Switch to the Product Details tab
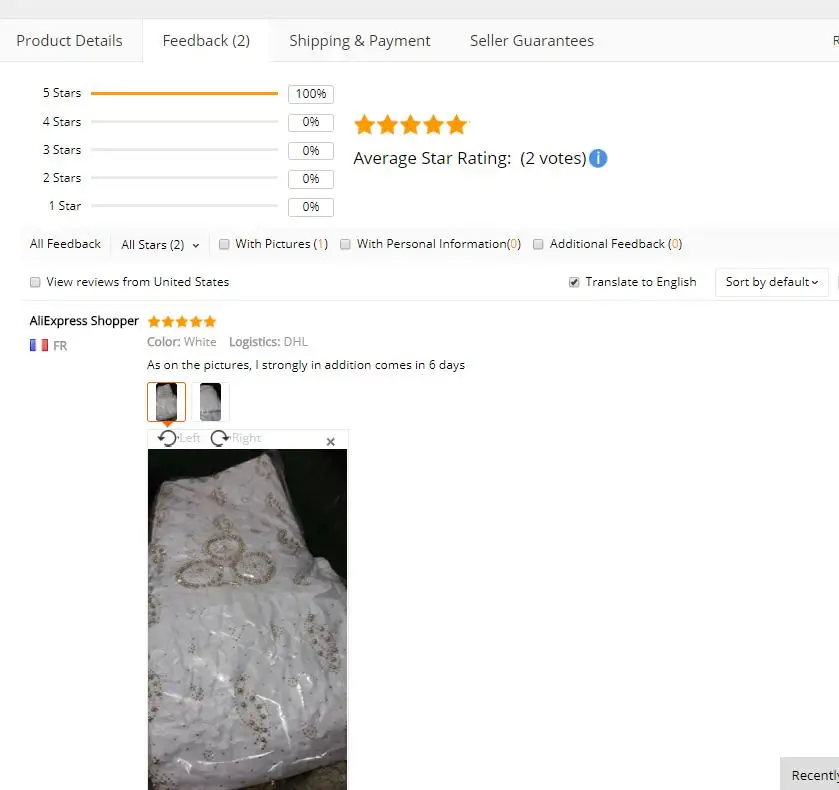The width and height of the screenshot is (839, 790). (x=70, y=41)
